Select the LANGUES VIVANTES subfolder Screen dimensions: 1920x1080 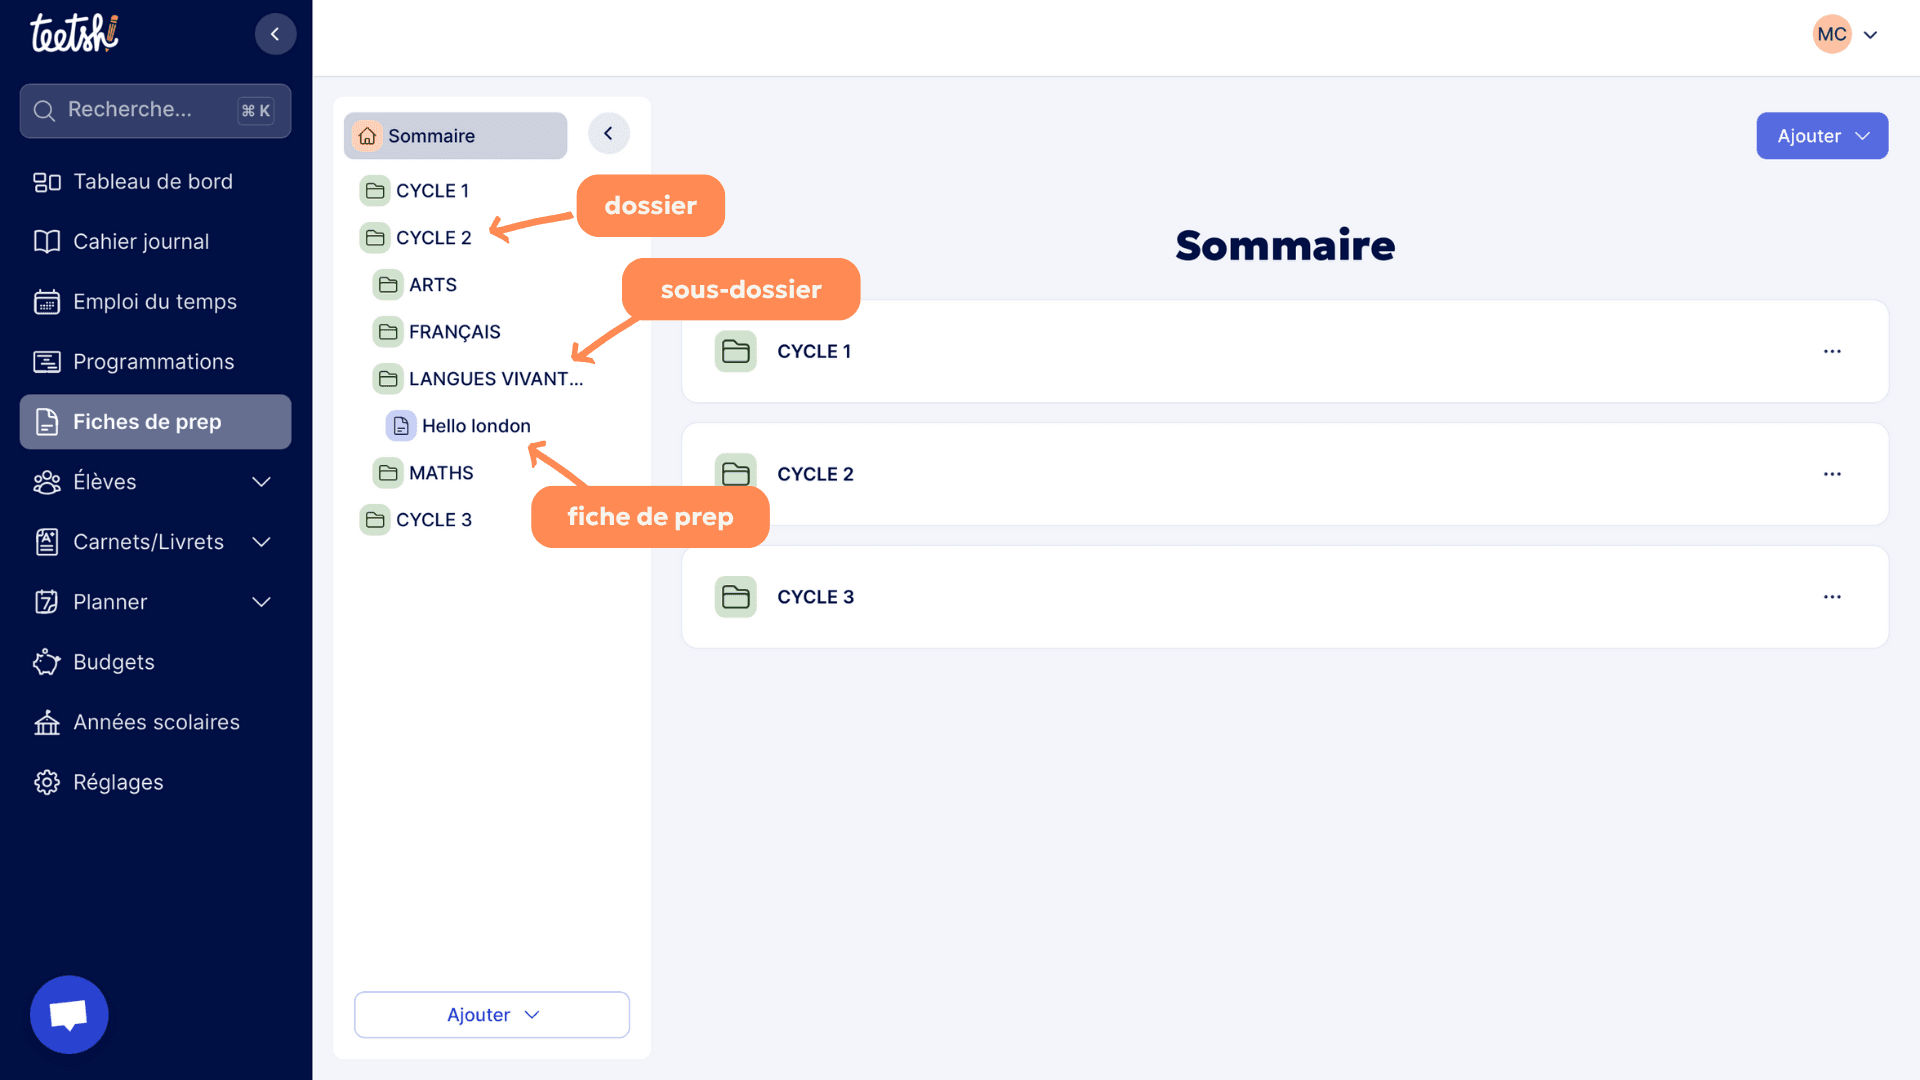(494, 379)
